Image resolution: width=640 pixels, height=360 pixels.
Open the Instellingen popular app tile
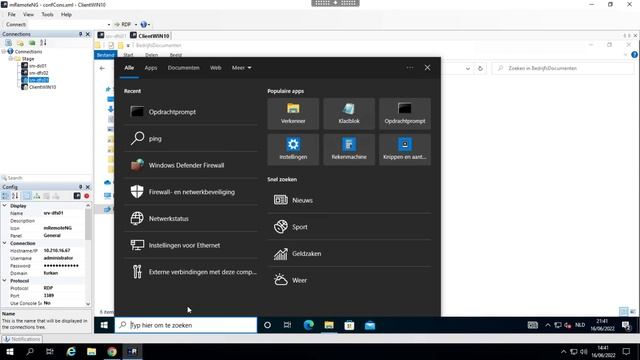point(293,149)
